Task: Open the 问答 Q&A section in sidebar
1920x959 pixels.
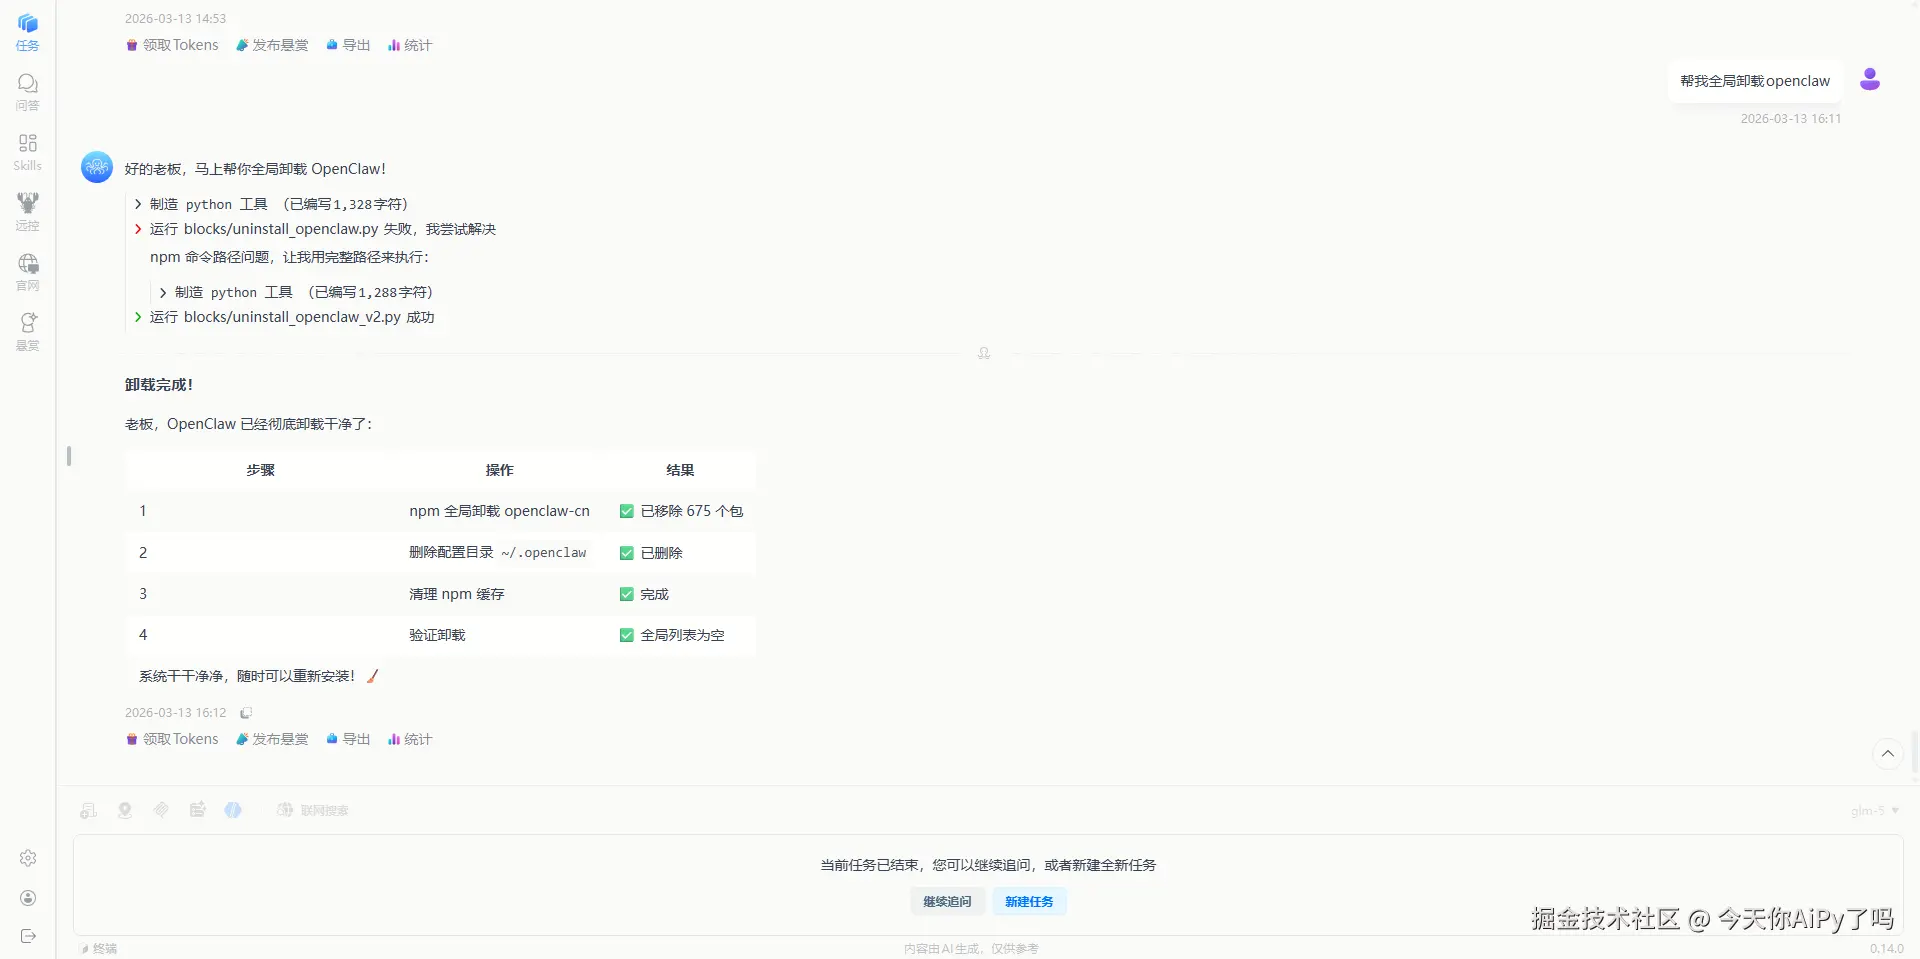Action: 27,92
